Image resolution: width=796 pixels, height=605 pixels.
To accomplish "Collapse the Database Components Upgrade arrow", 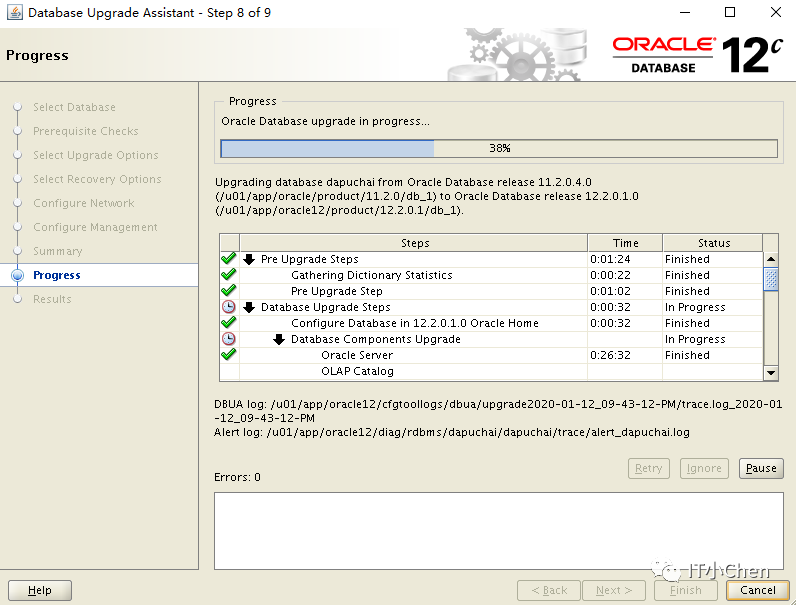I will pos(279,339).
